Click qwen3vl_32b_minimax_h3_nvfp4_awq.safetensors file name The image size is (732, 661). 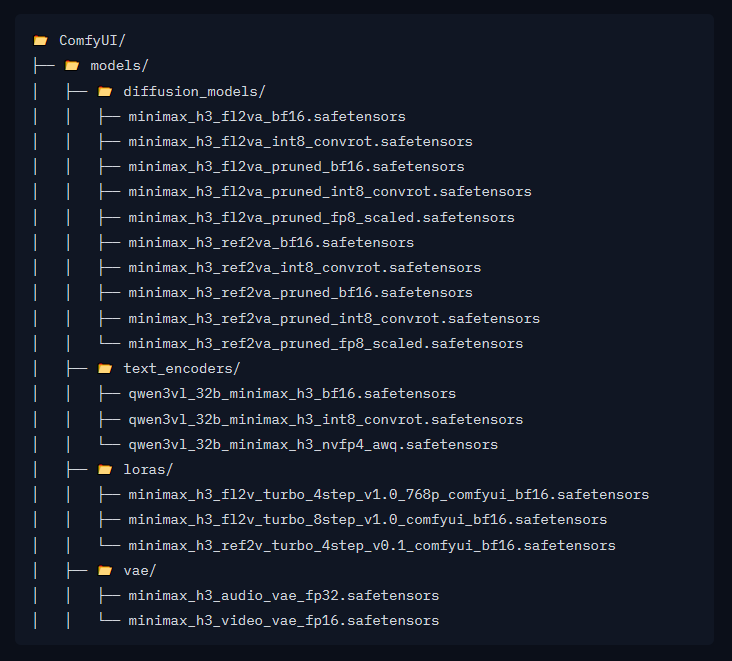[313, 445]
